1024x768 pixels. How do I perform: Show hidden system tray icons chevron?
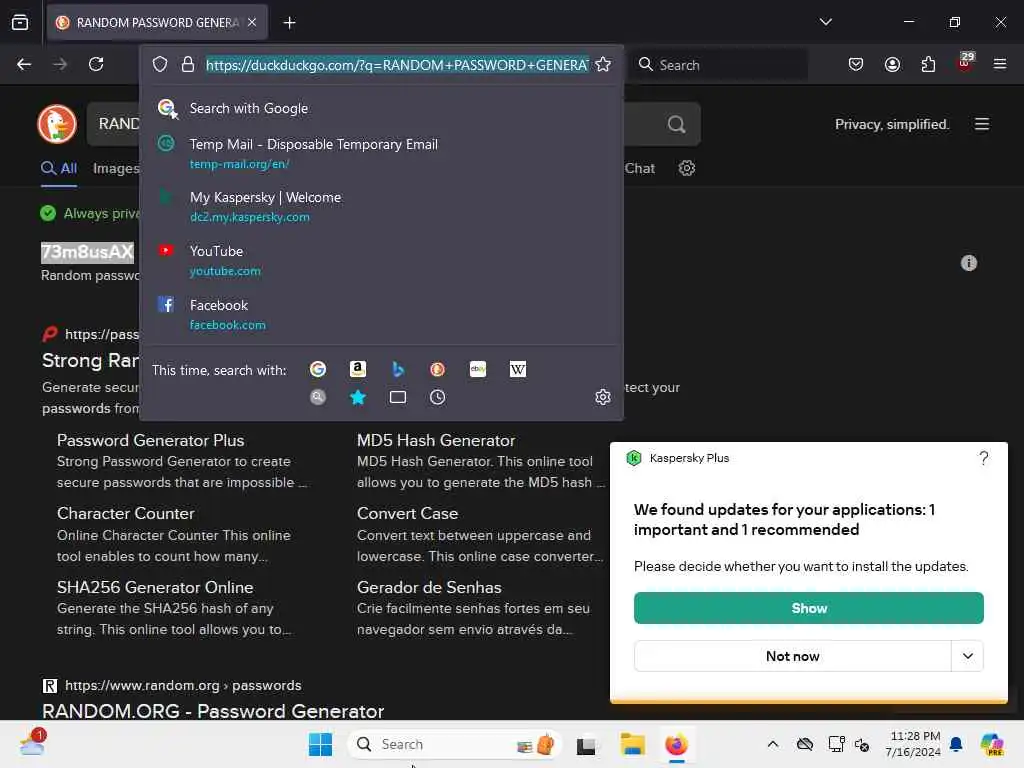(773, 744)
